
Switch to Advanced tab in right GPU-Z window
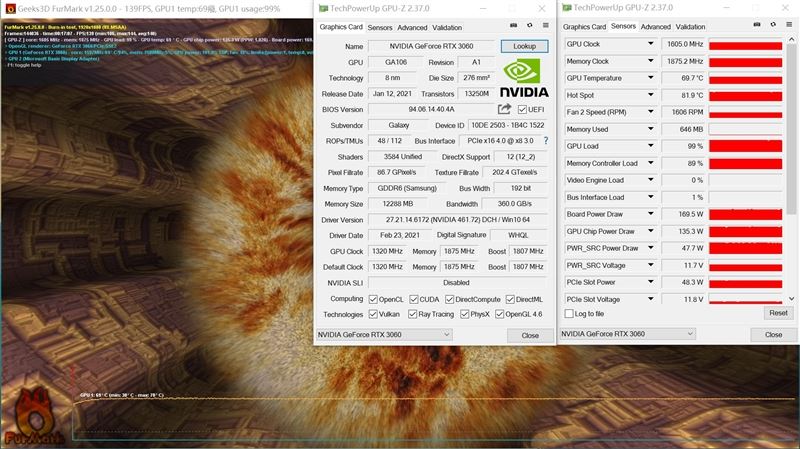656,27
